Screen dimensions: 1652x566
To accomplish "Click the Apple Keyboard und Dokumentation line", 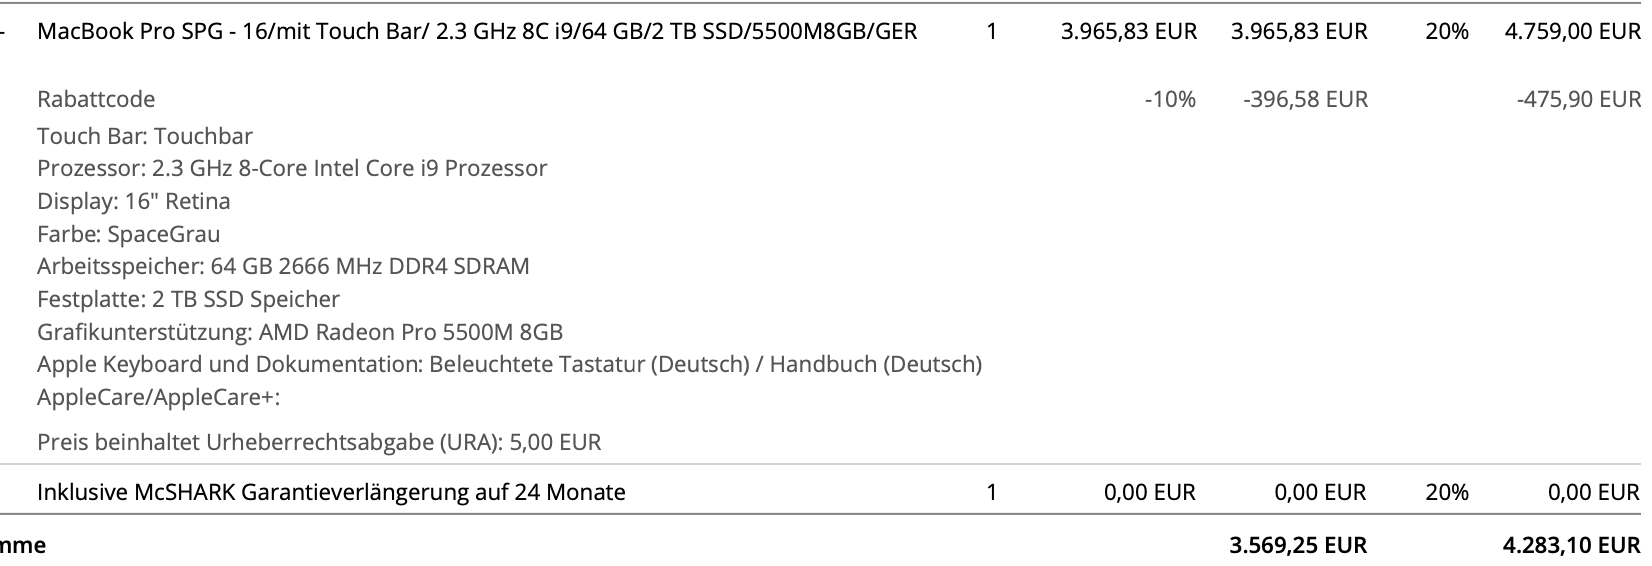I will [x=509, y=364].
